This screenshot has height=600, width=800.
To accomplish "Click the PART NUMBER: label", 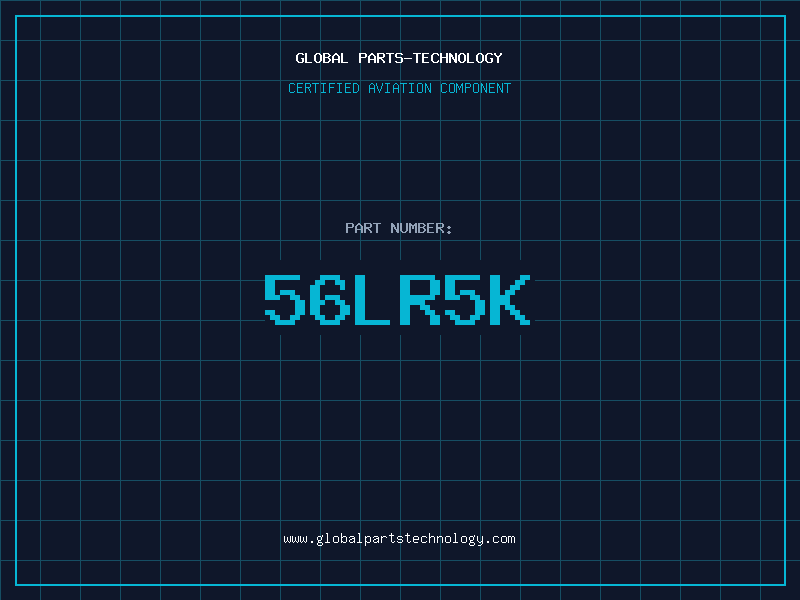I will (x=399, y=228).
